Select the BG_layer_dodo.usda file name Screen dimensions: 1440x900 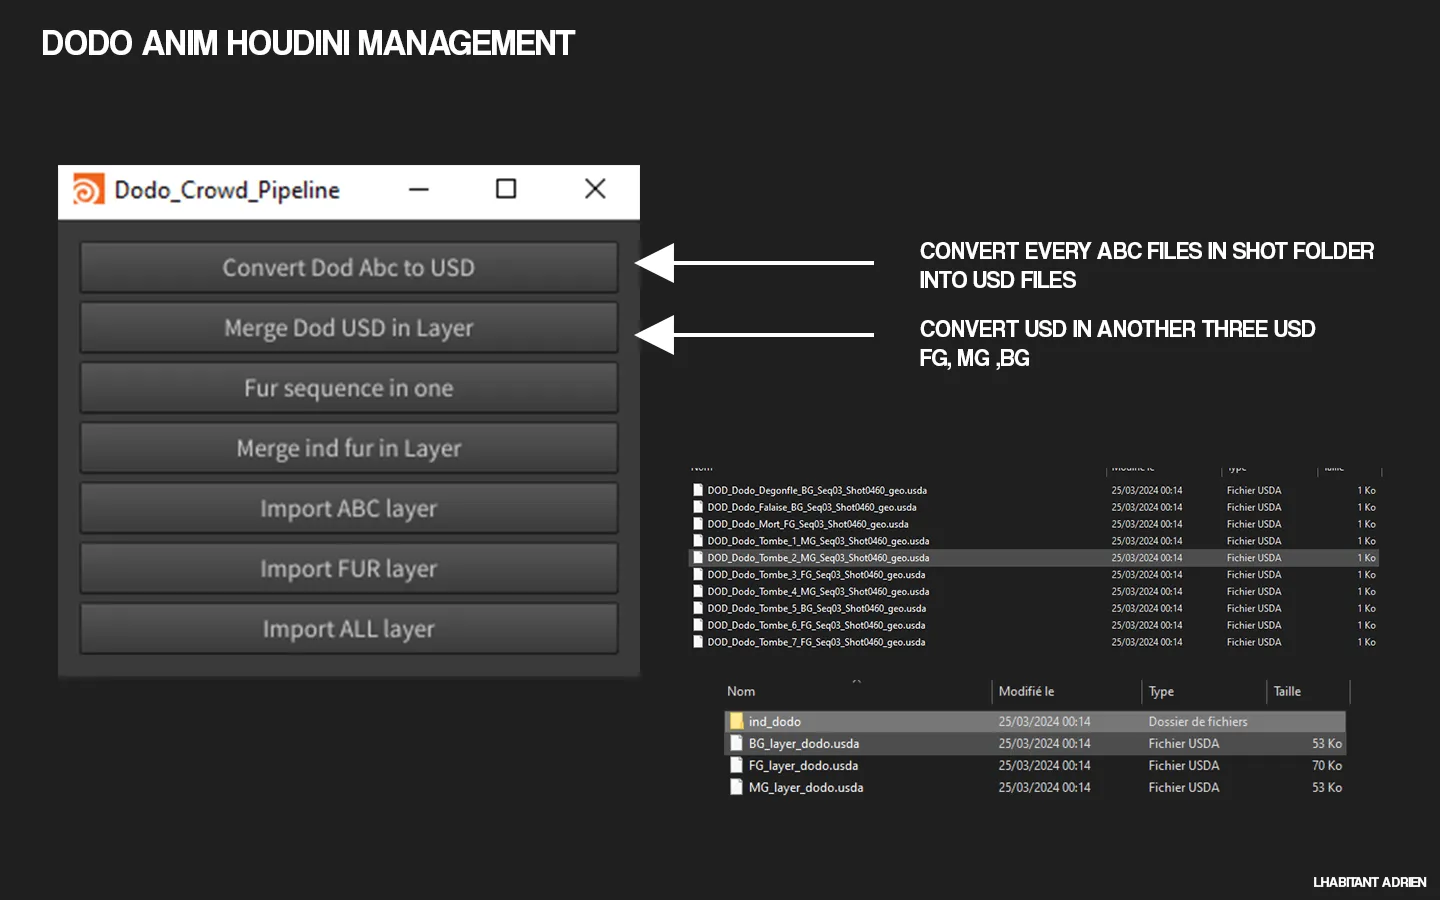[x=804, y=743]
